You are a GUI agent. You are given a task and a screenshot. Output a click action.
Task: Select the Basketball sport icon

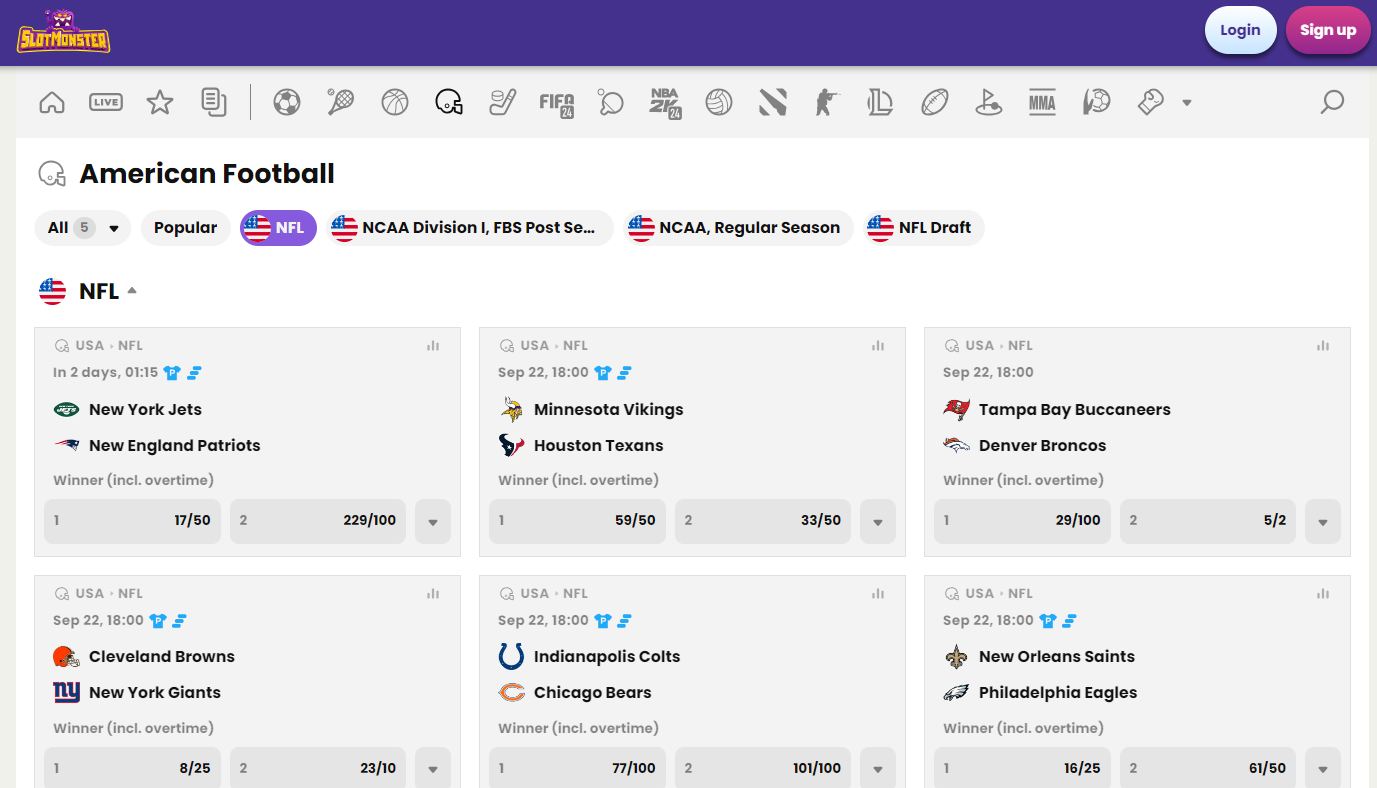click(x=395, y=102)
